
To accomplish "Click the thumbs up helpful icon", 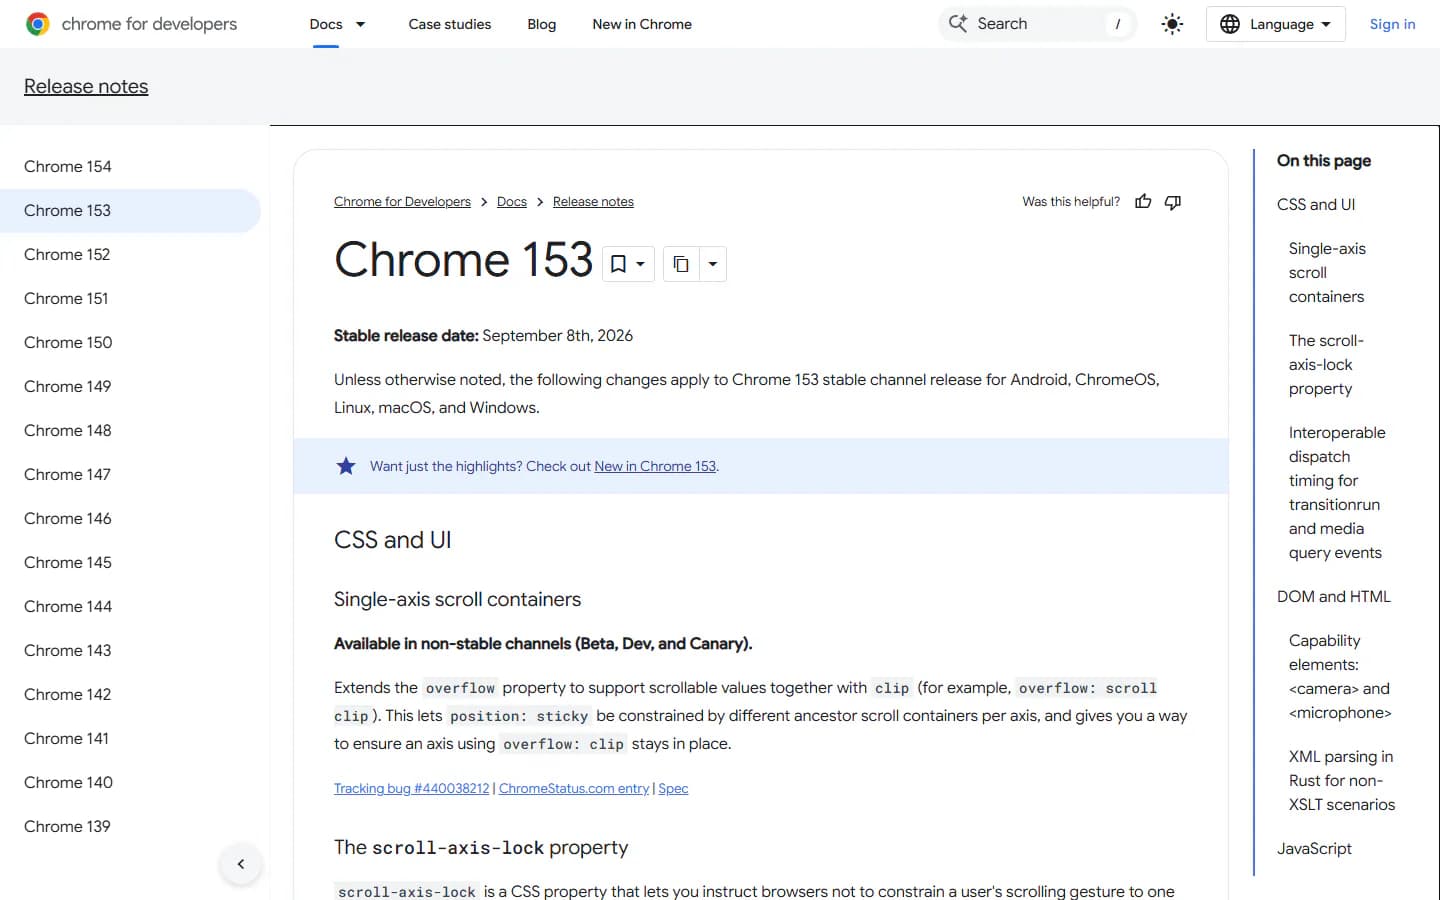I will (x=1143, y=202).
